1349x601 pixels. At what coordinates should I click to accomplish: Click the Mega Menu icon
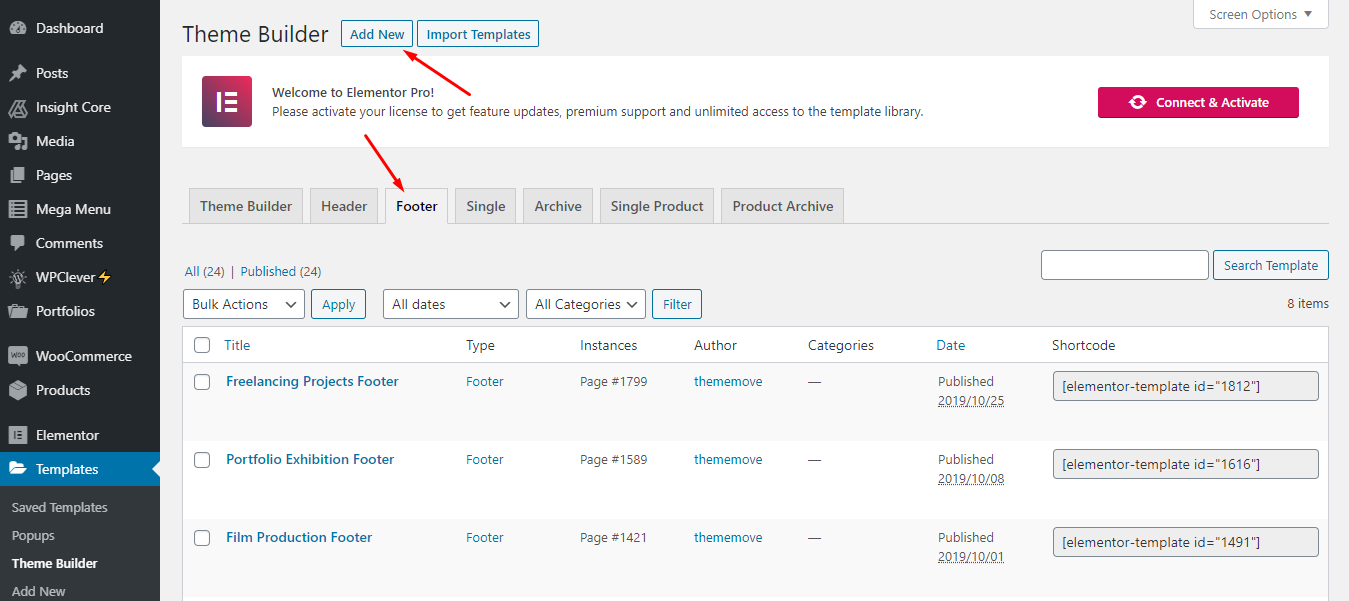pyautogui.click(x=17, y=209)
